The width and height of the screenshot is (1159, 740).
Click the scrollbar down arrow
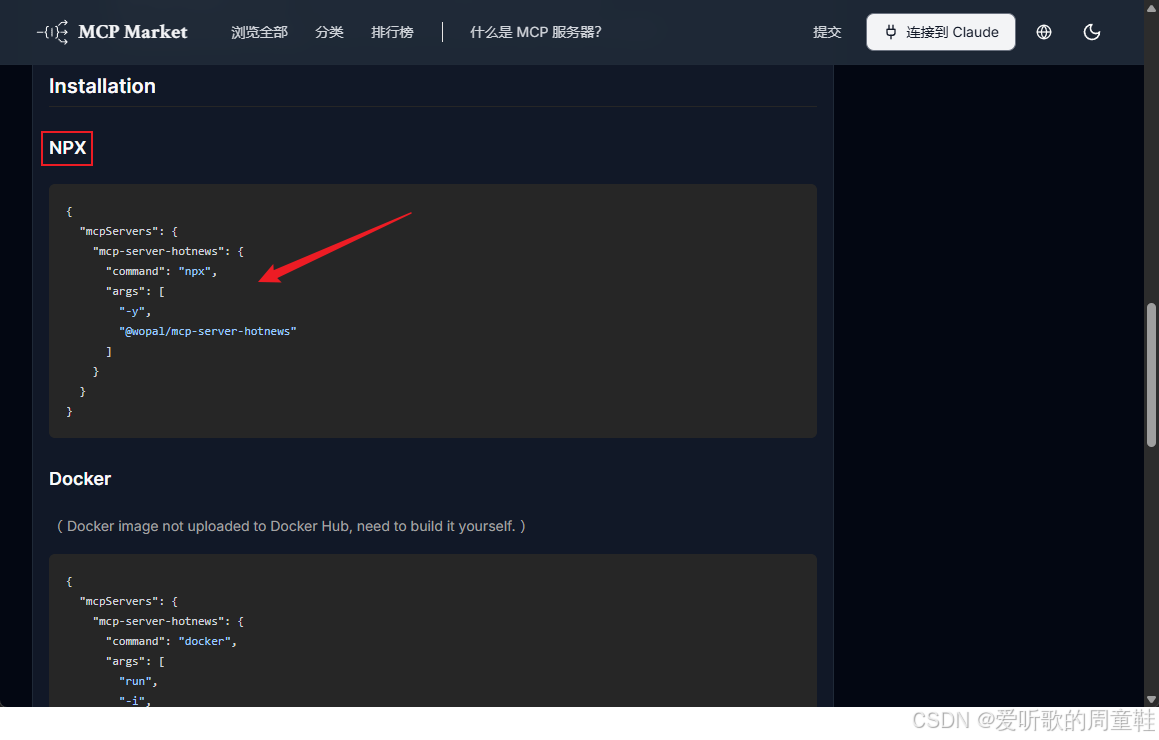(x=1151, y=699)
